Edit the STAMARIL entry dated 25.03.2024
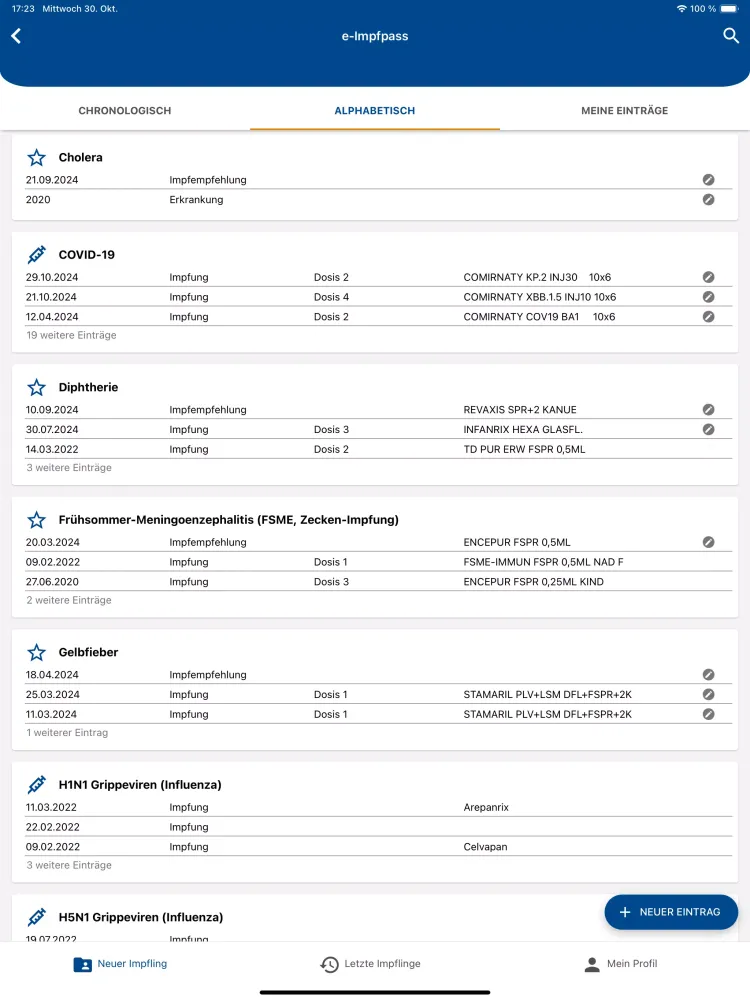Image resolution: width=750 pixels, height=1000 pixels. [x=709, y=694]
